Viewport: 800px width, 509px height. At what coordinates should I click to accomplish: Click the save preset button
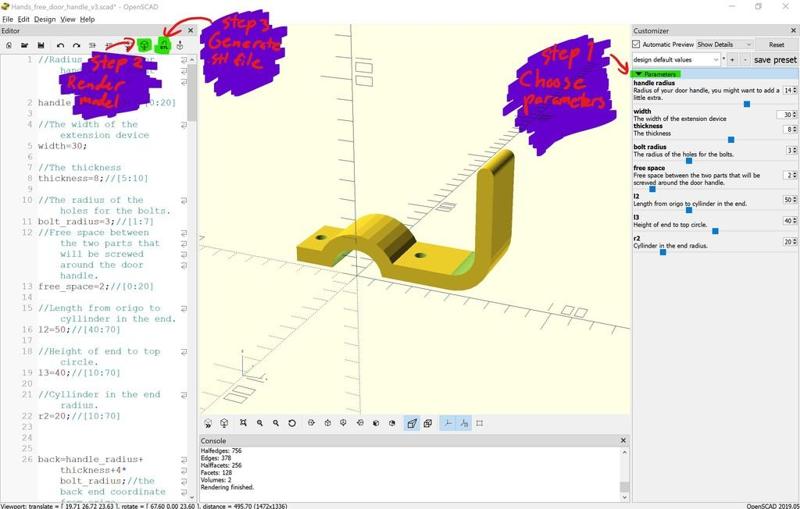click(x=774, y=60)
